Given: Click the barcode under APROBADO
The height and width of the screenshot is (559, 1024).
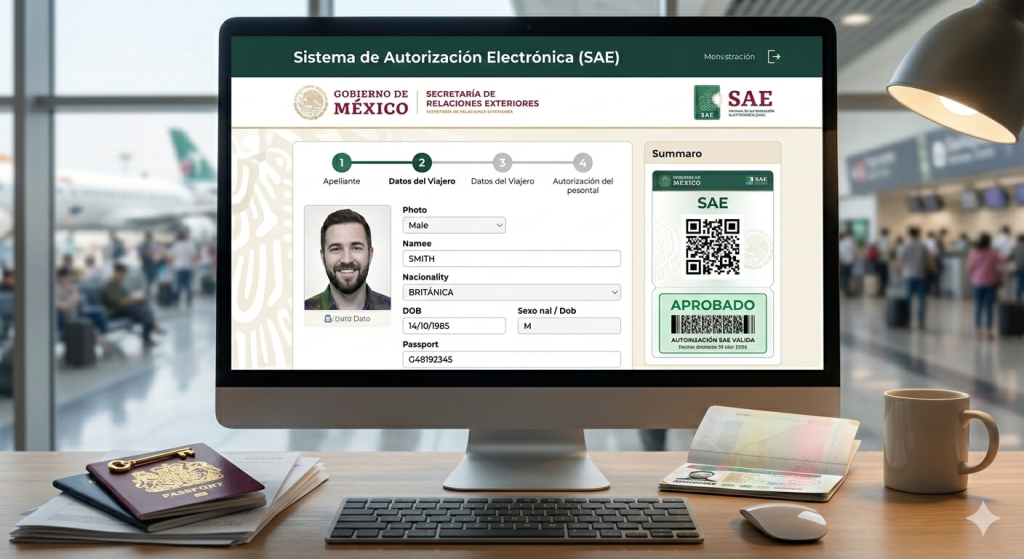Looking at the screenshot, I should [x=712, y=325].
